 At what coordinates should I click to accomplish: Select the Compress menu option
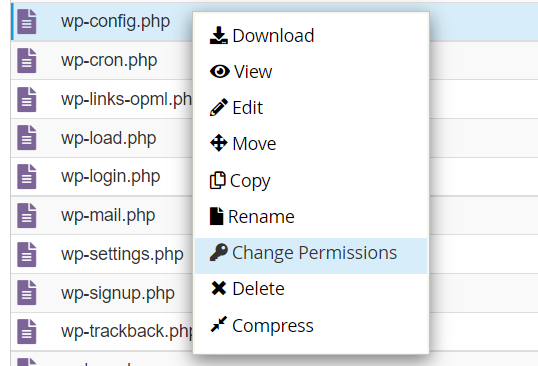[311, 325]
